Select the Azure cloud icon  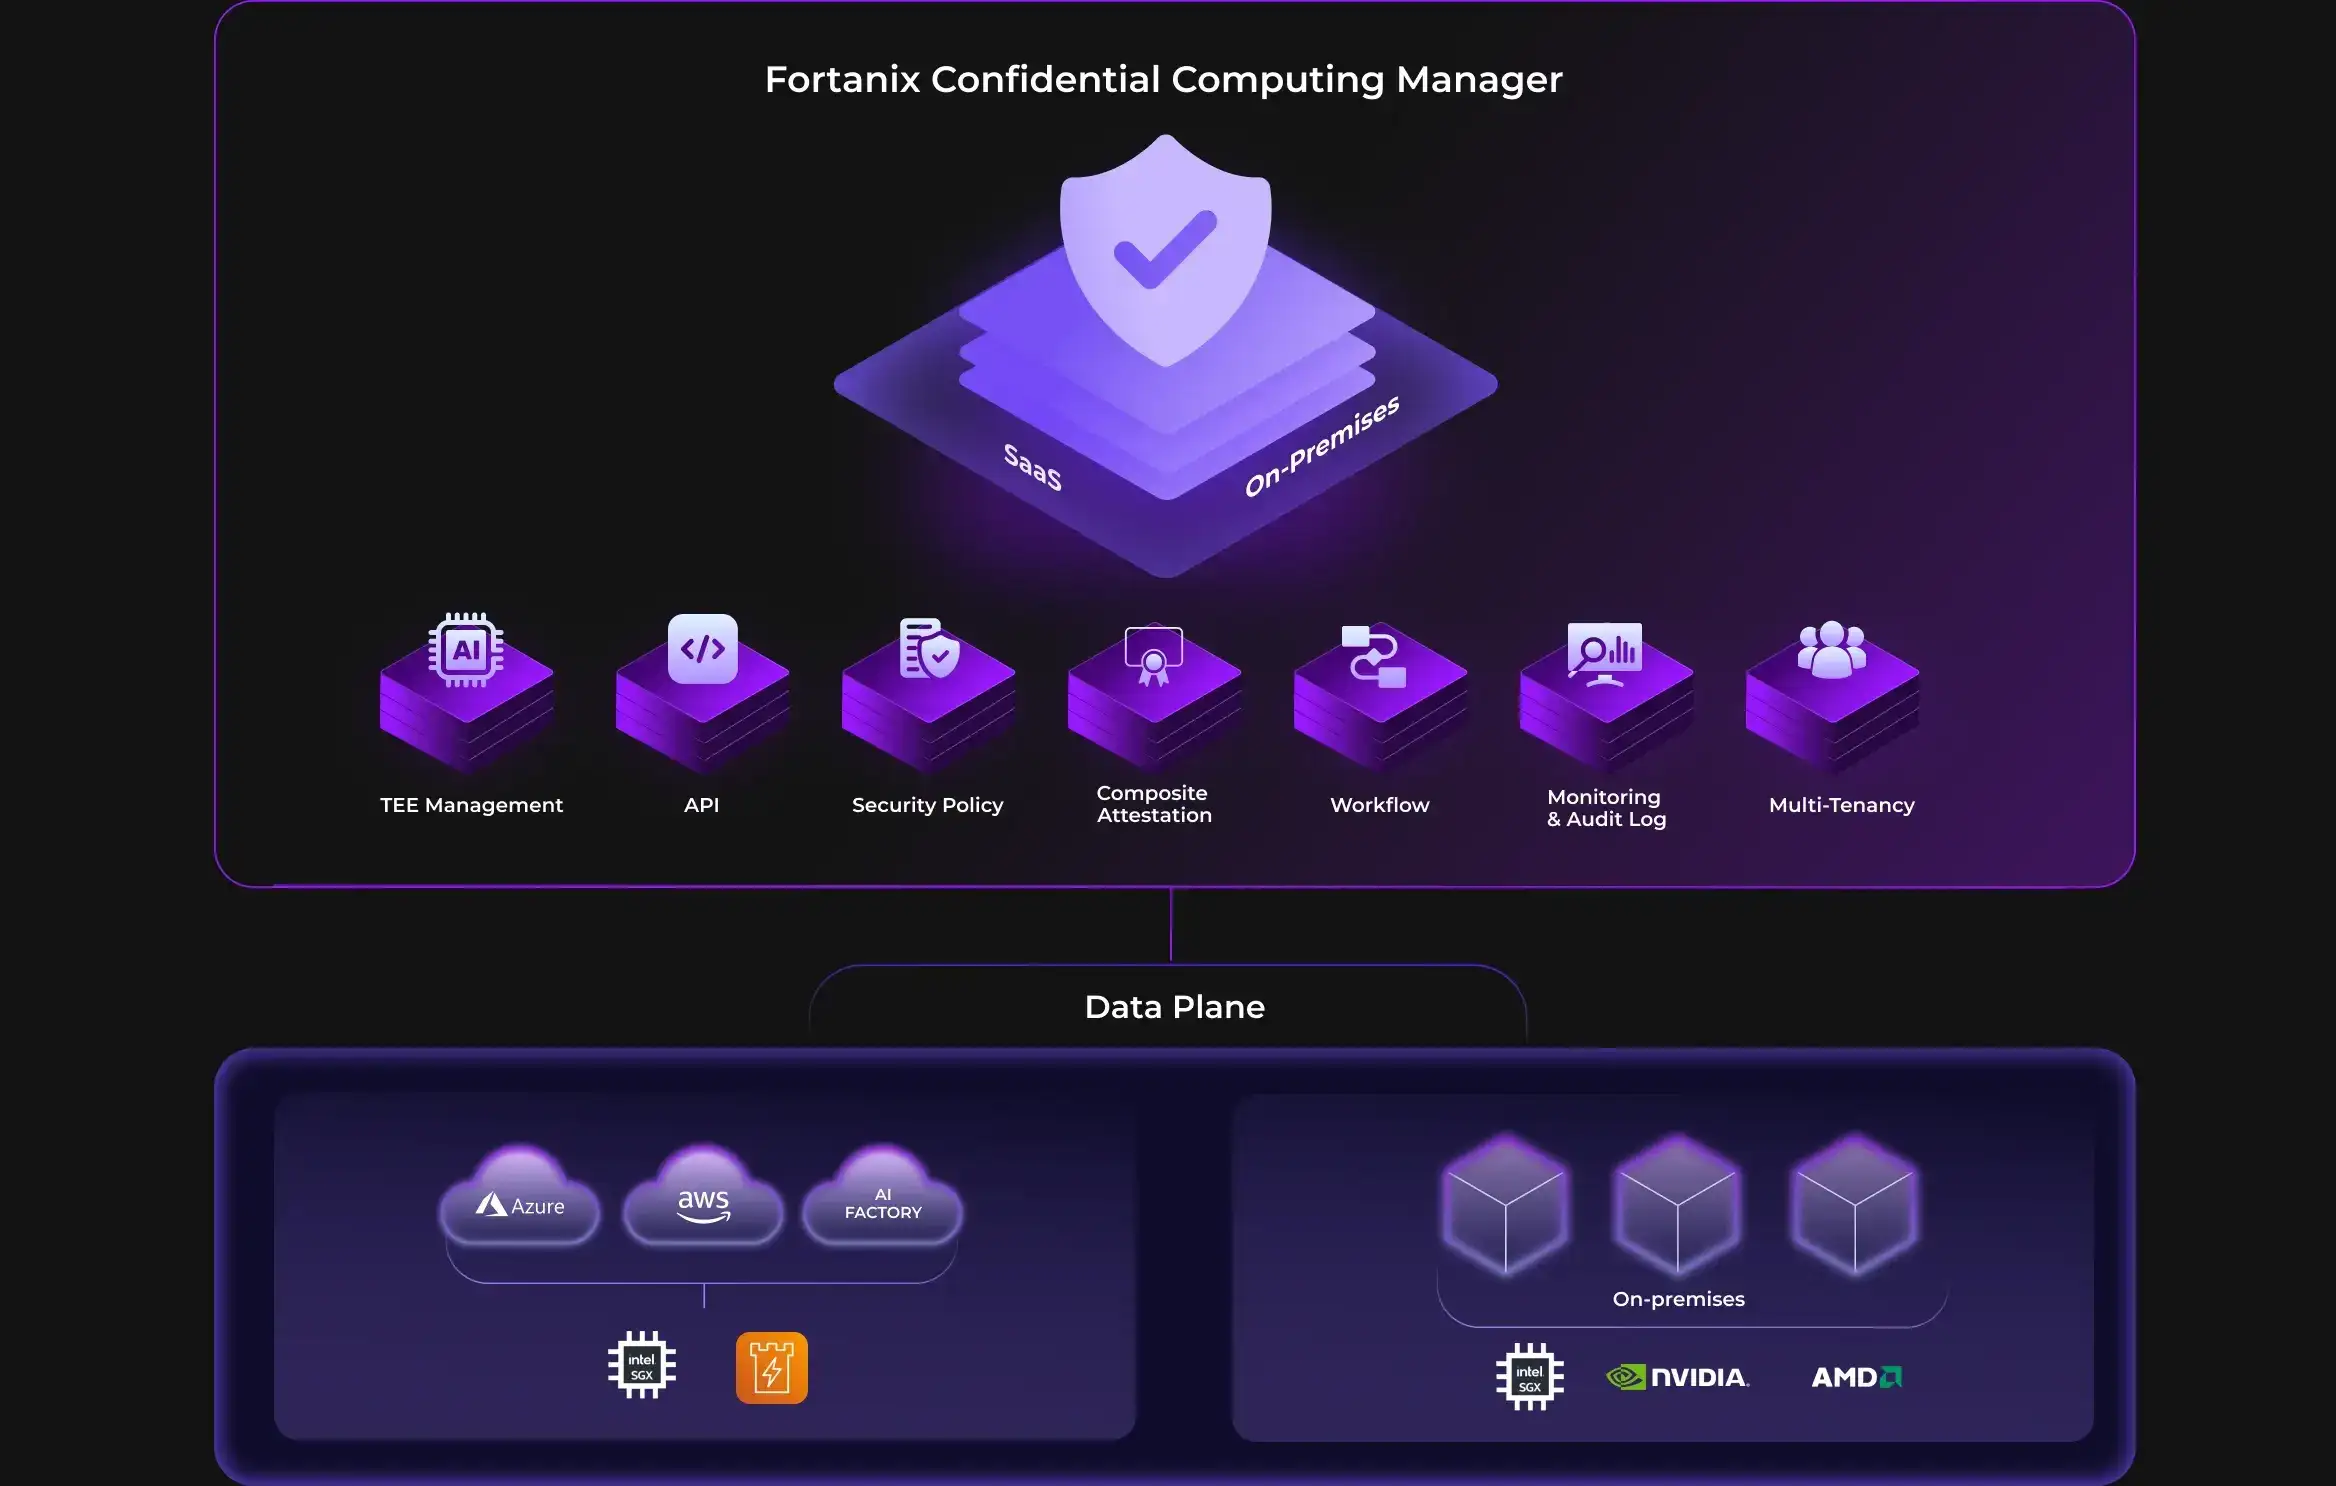pyautogui.click(x=520, y=1205)
